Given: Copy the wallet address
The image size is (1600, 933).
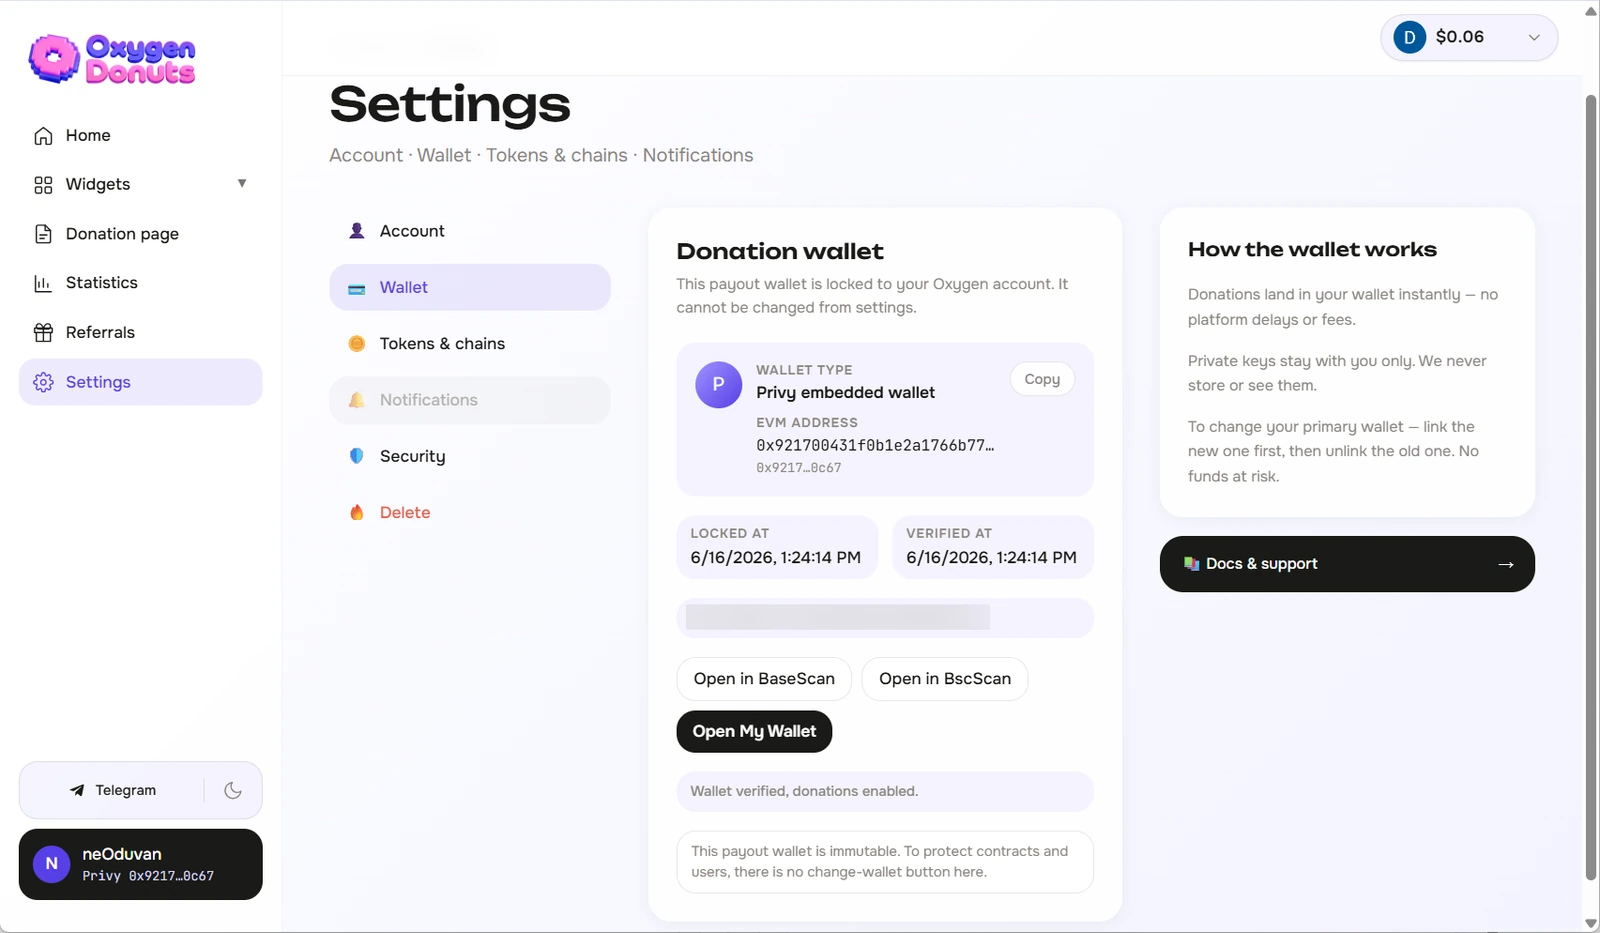Looking at the screenshot, I should [1042, 380].
